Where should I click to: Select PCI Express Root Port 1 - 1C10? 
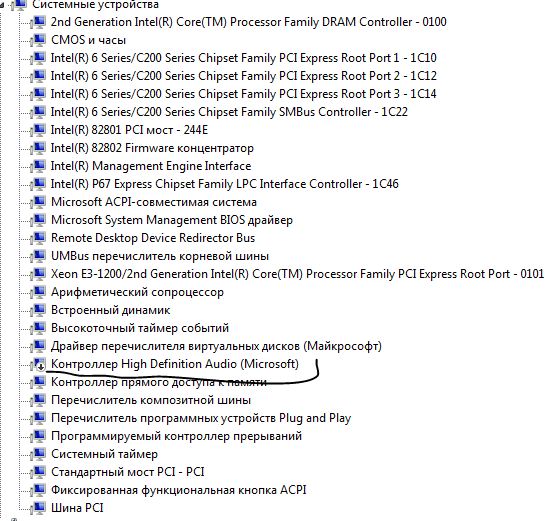[244, 58]
